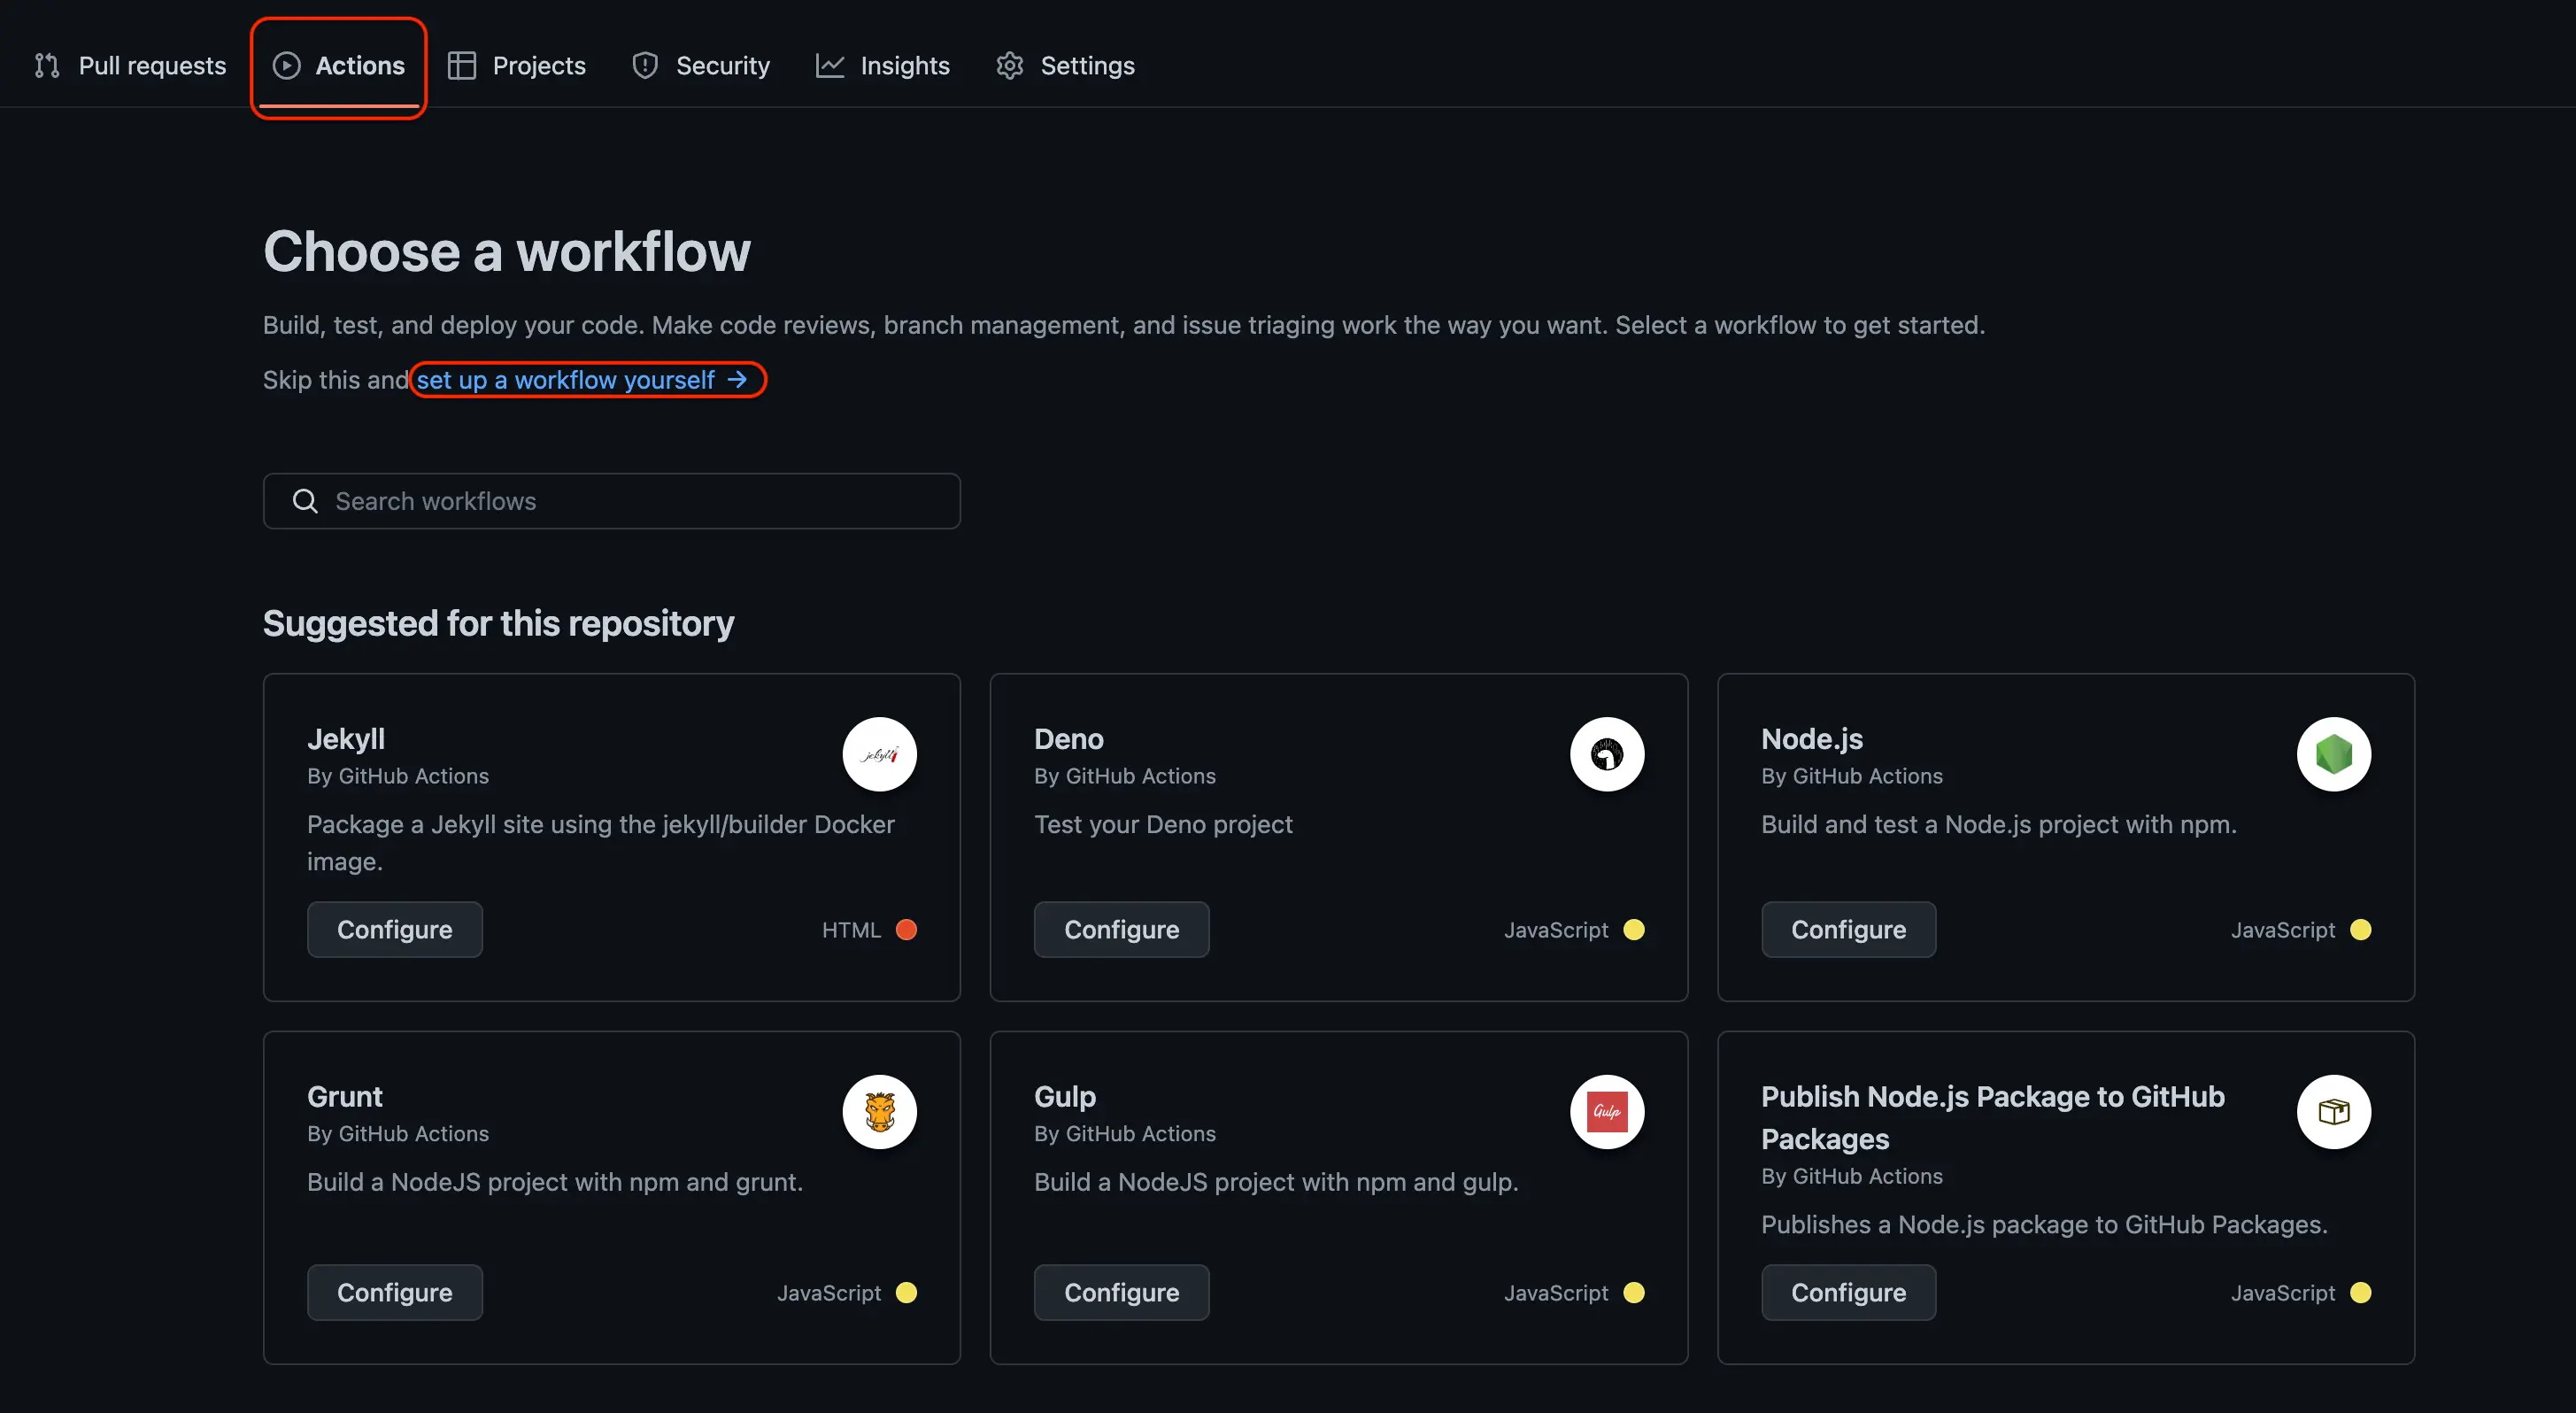This screenshot has height=1413, width=2576.
Task: Click the Grunt boar logo icon
Action: point(879,1111)
